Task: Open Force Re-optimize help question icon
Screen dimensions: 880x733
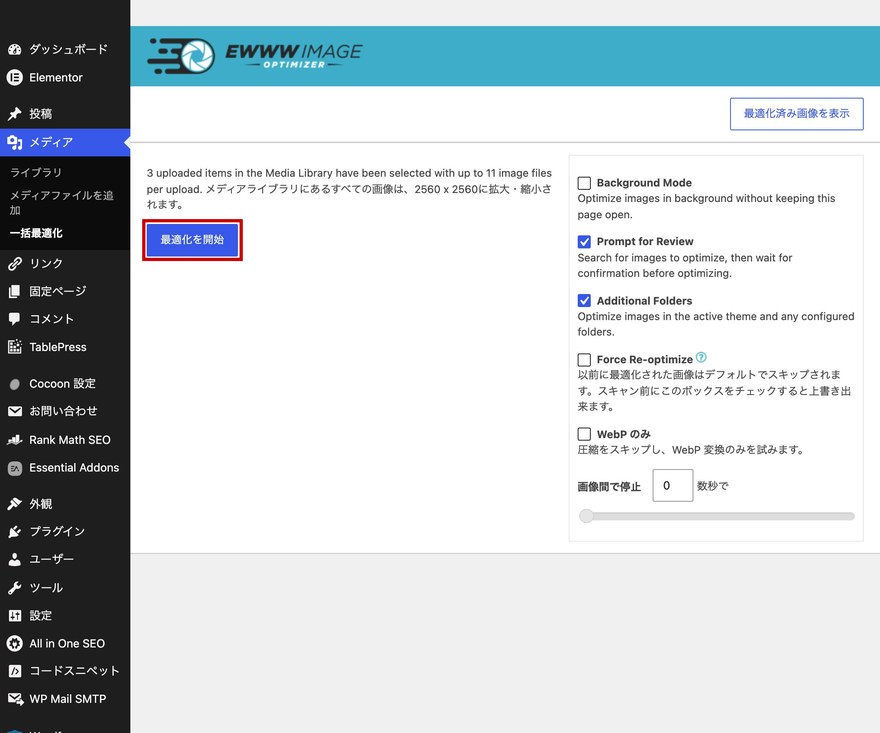Action: pos(701,358)
